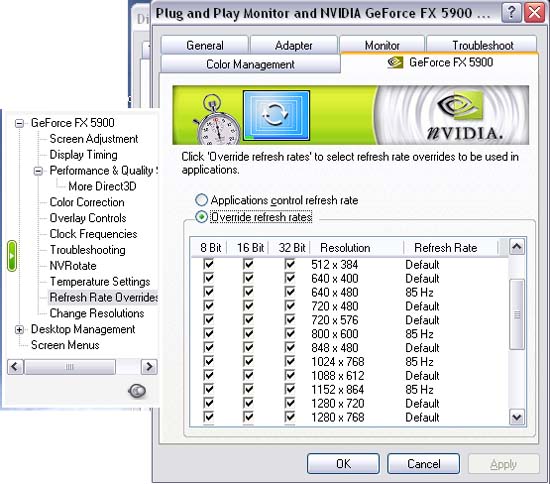Screen dimensions: 550x484
Task: Open Troubleshooting in tree menu
Action: point(88,250)
